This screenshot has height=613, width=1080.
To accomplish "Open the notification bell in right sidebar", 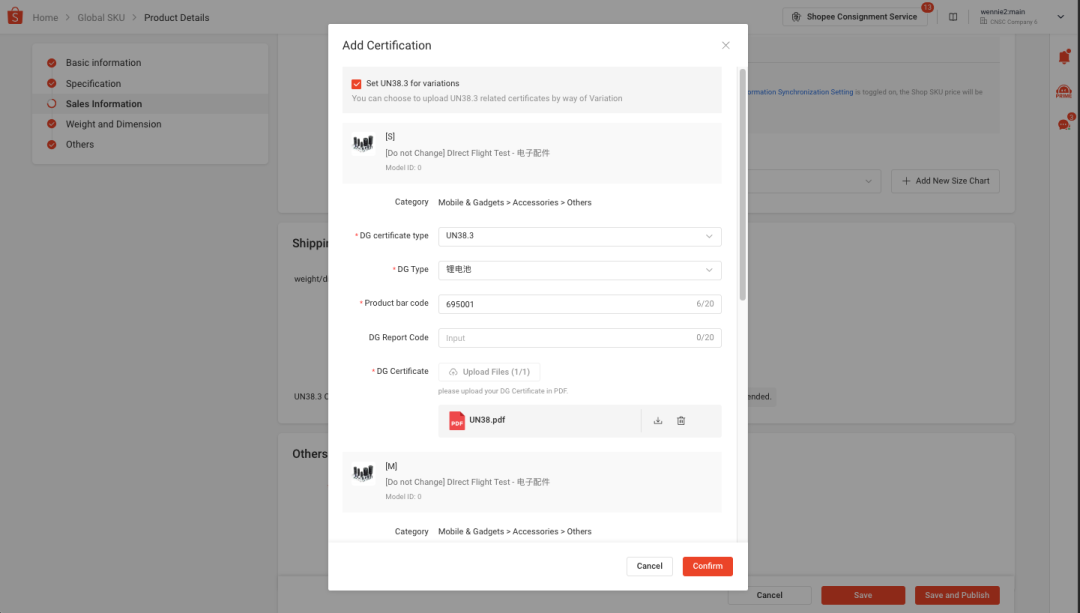I will pyautogui.click(x=1064, y=57).
